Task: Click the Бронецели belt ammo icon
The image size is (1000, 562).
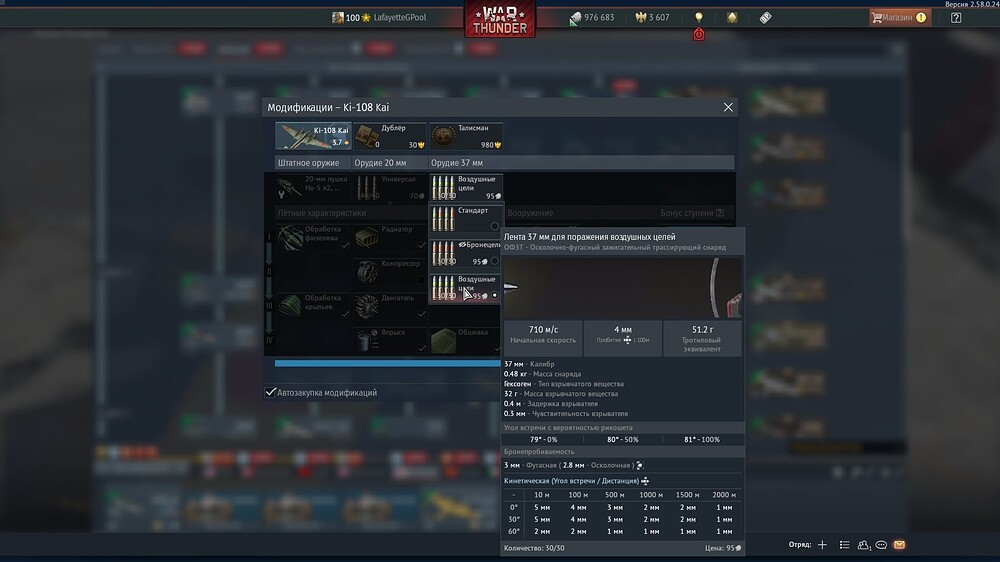Action: pos(443,253)
